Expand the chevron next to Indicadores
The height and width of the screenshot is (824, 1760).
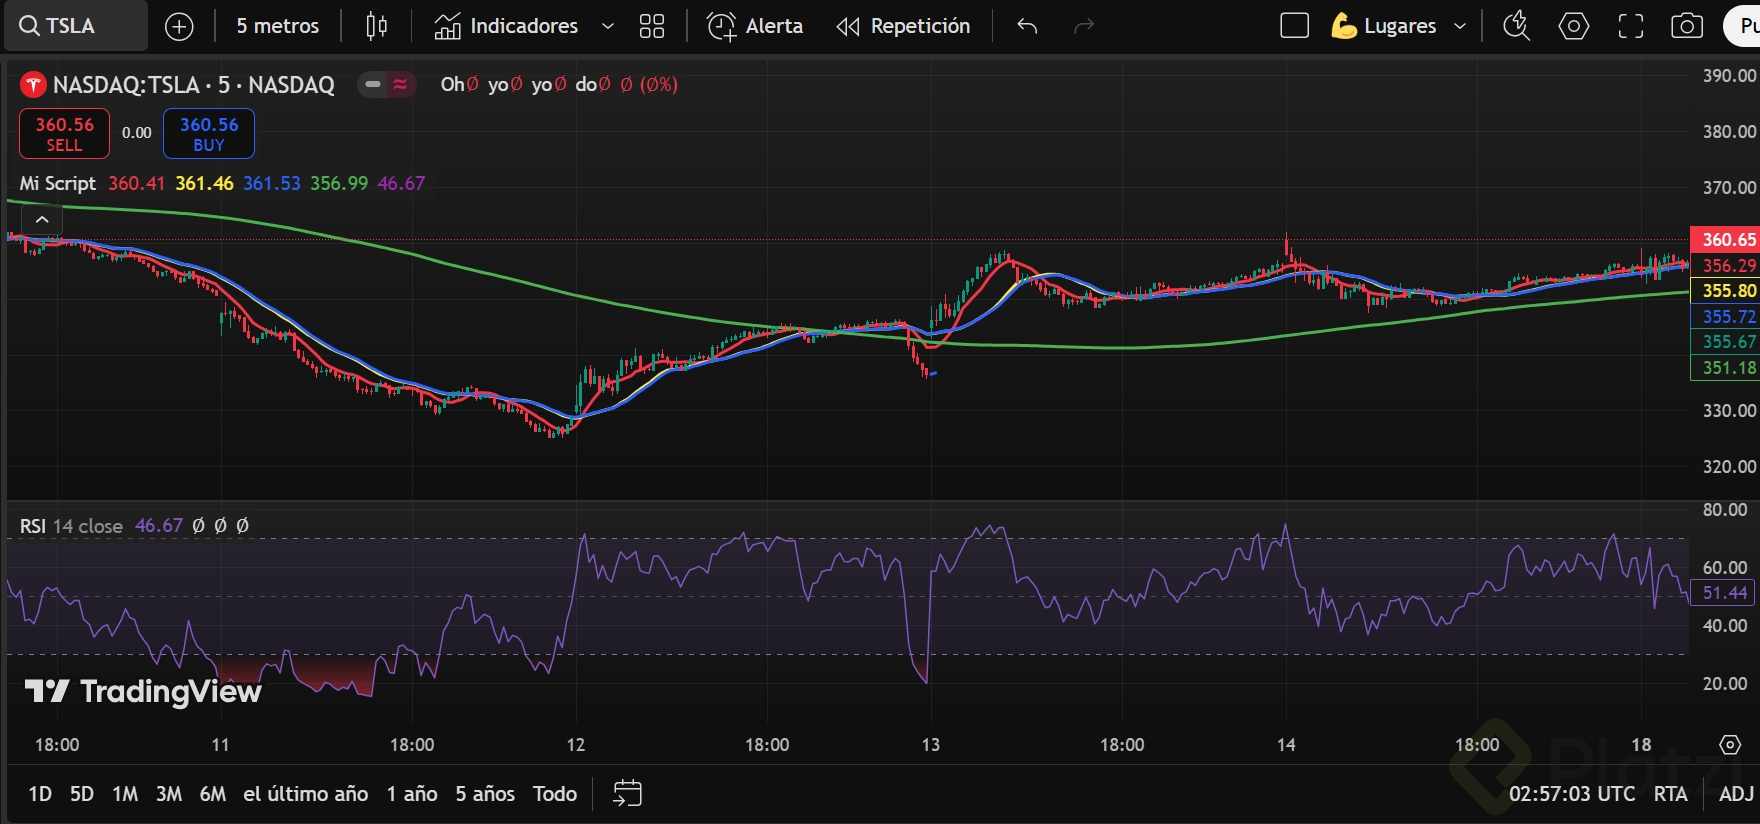tap(607, 26)
